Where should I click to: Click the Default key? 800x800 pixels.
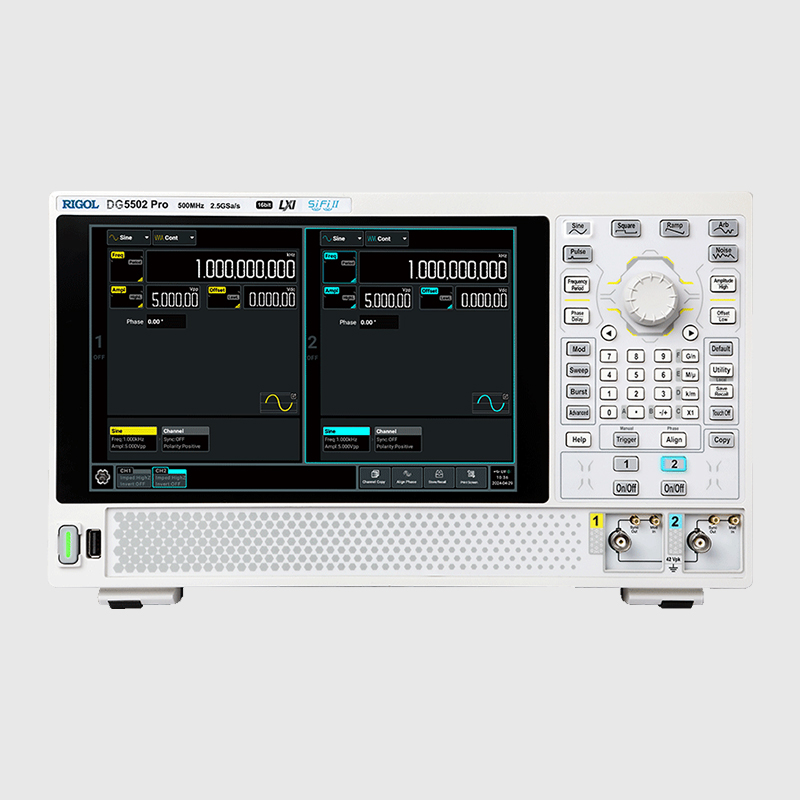[721, 348]
